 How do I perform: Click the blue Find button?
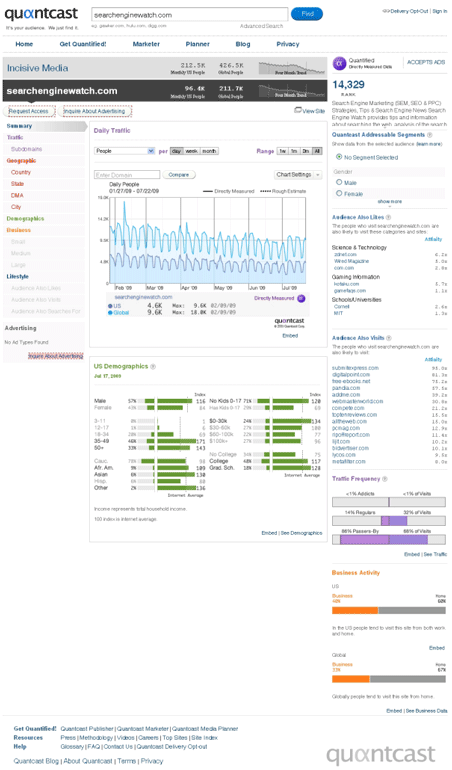click(x=307, y=14)
